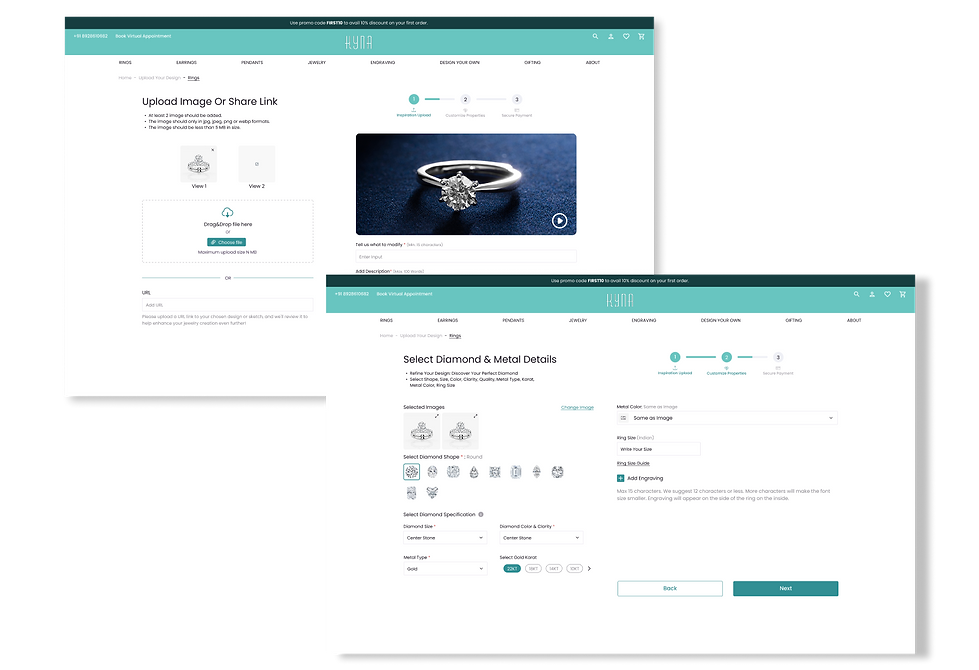Choose the heart diamond shape icon
Viewport: 979px width, 670px height.
(x=432, y=493)
